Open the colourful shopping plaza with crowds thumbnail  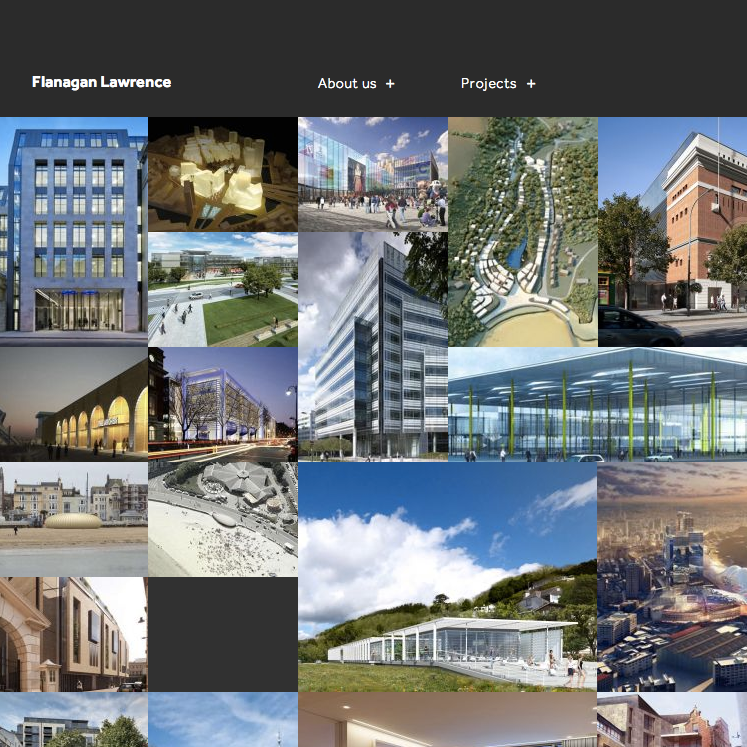[373, 174]
